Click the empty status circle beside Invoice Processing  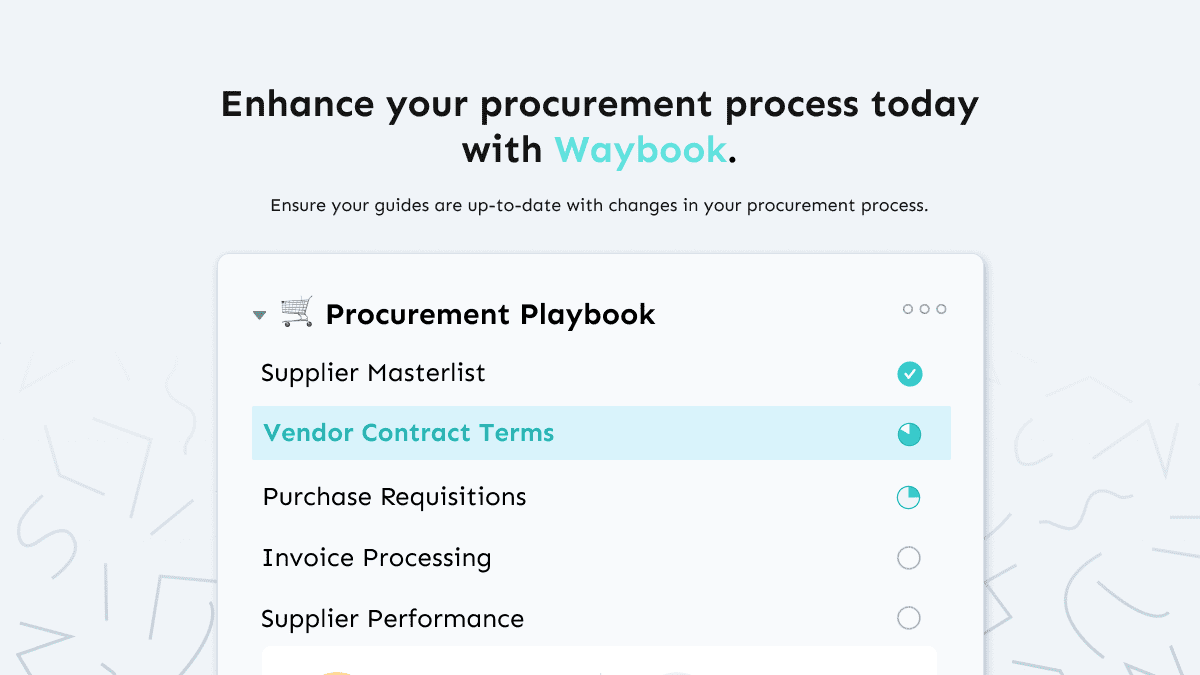909,557
